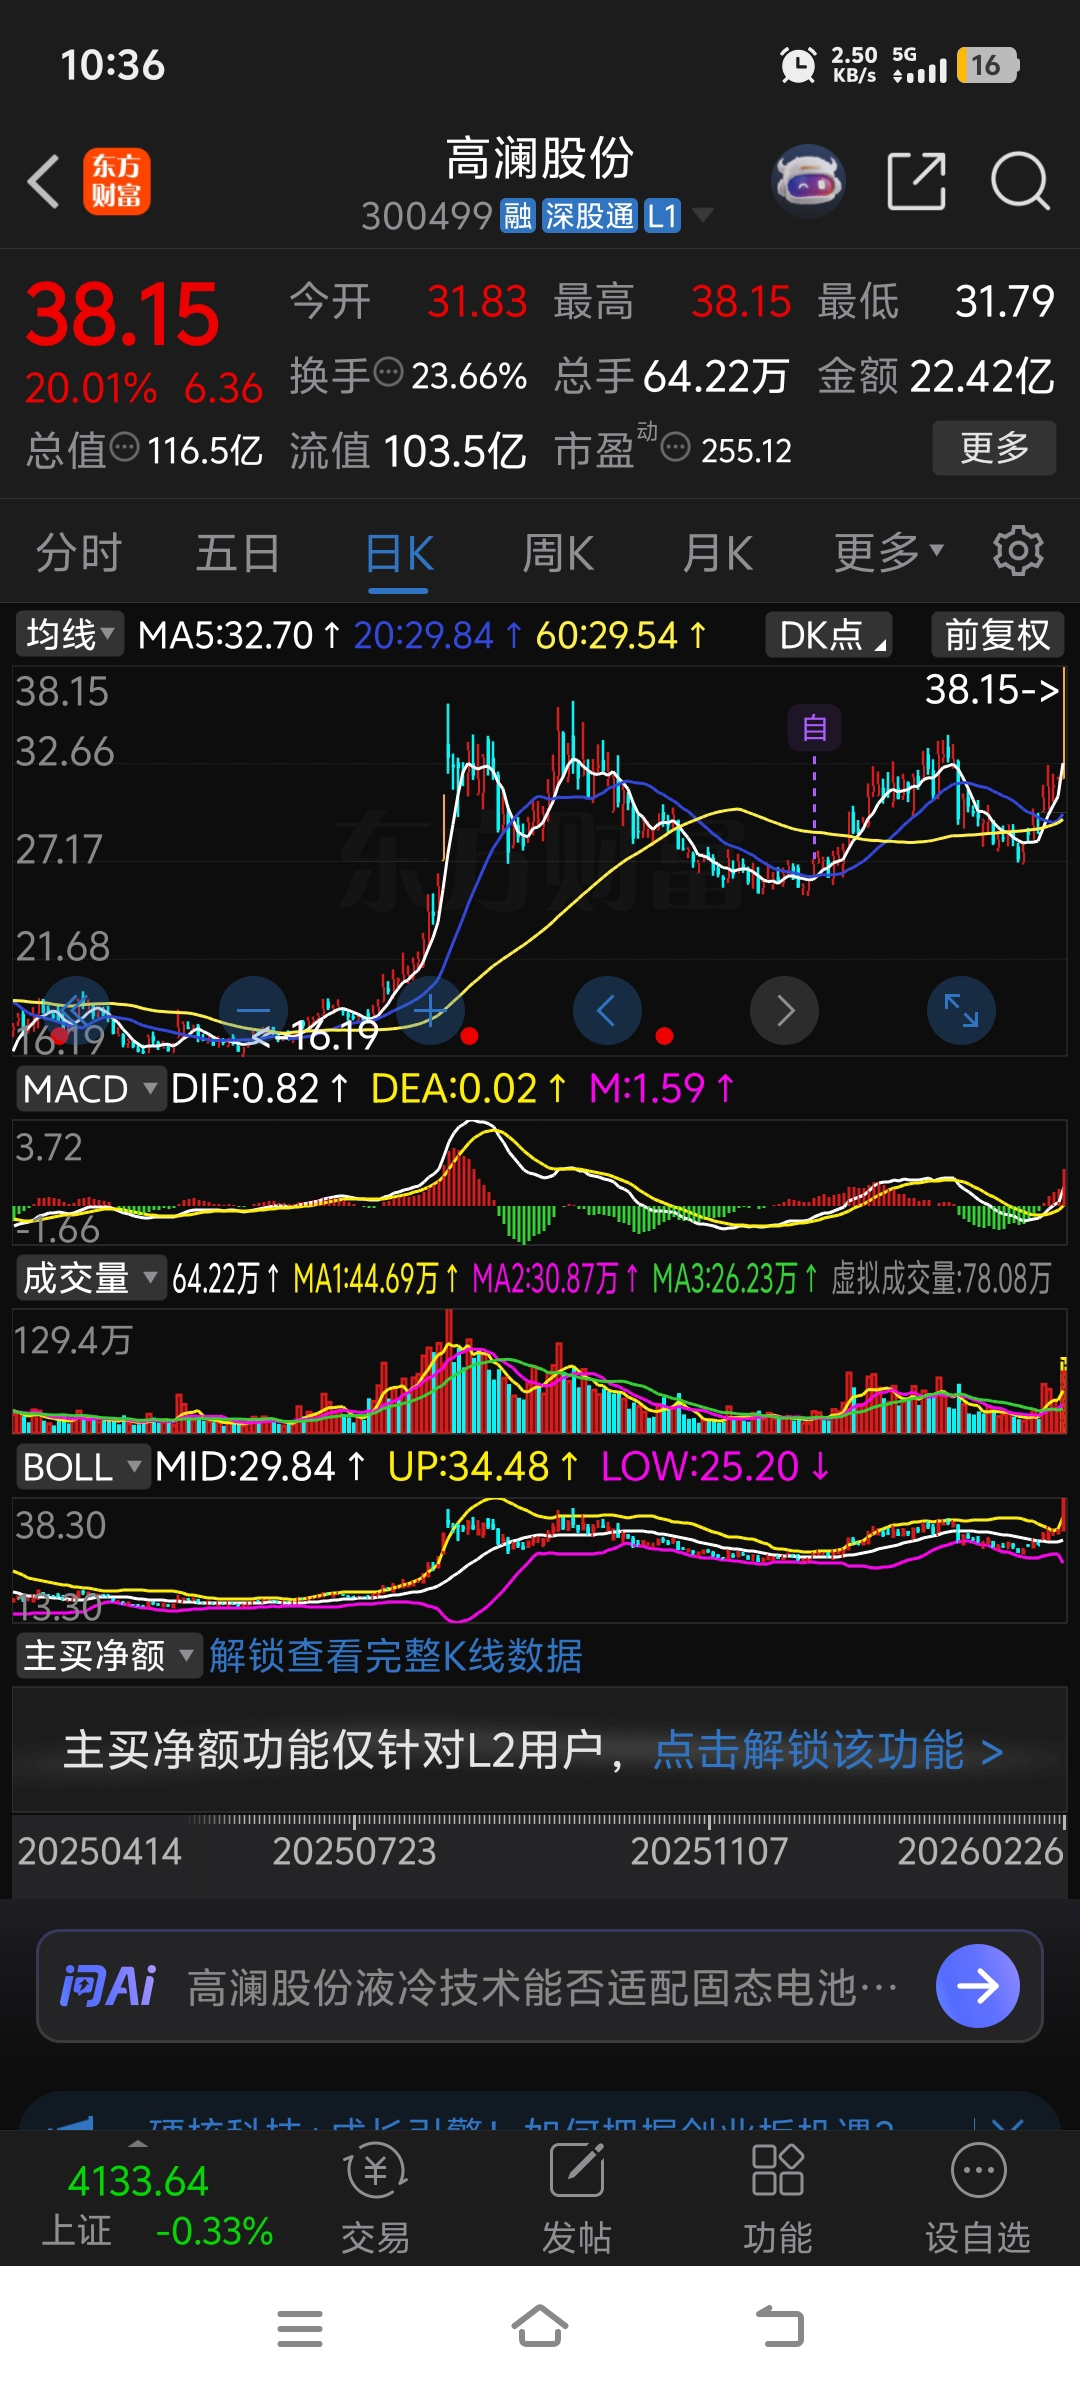1080x2392 pixels.
Task: Expand chart to fullscreen icon
Action: point(961,1011)
